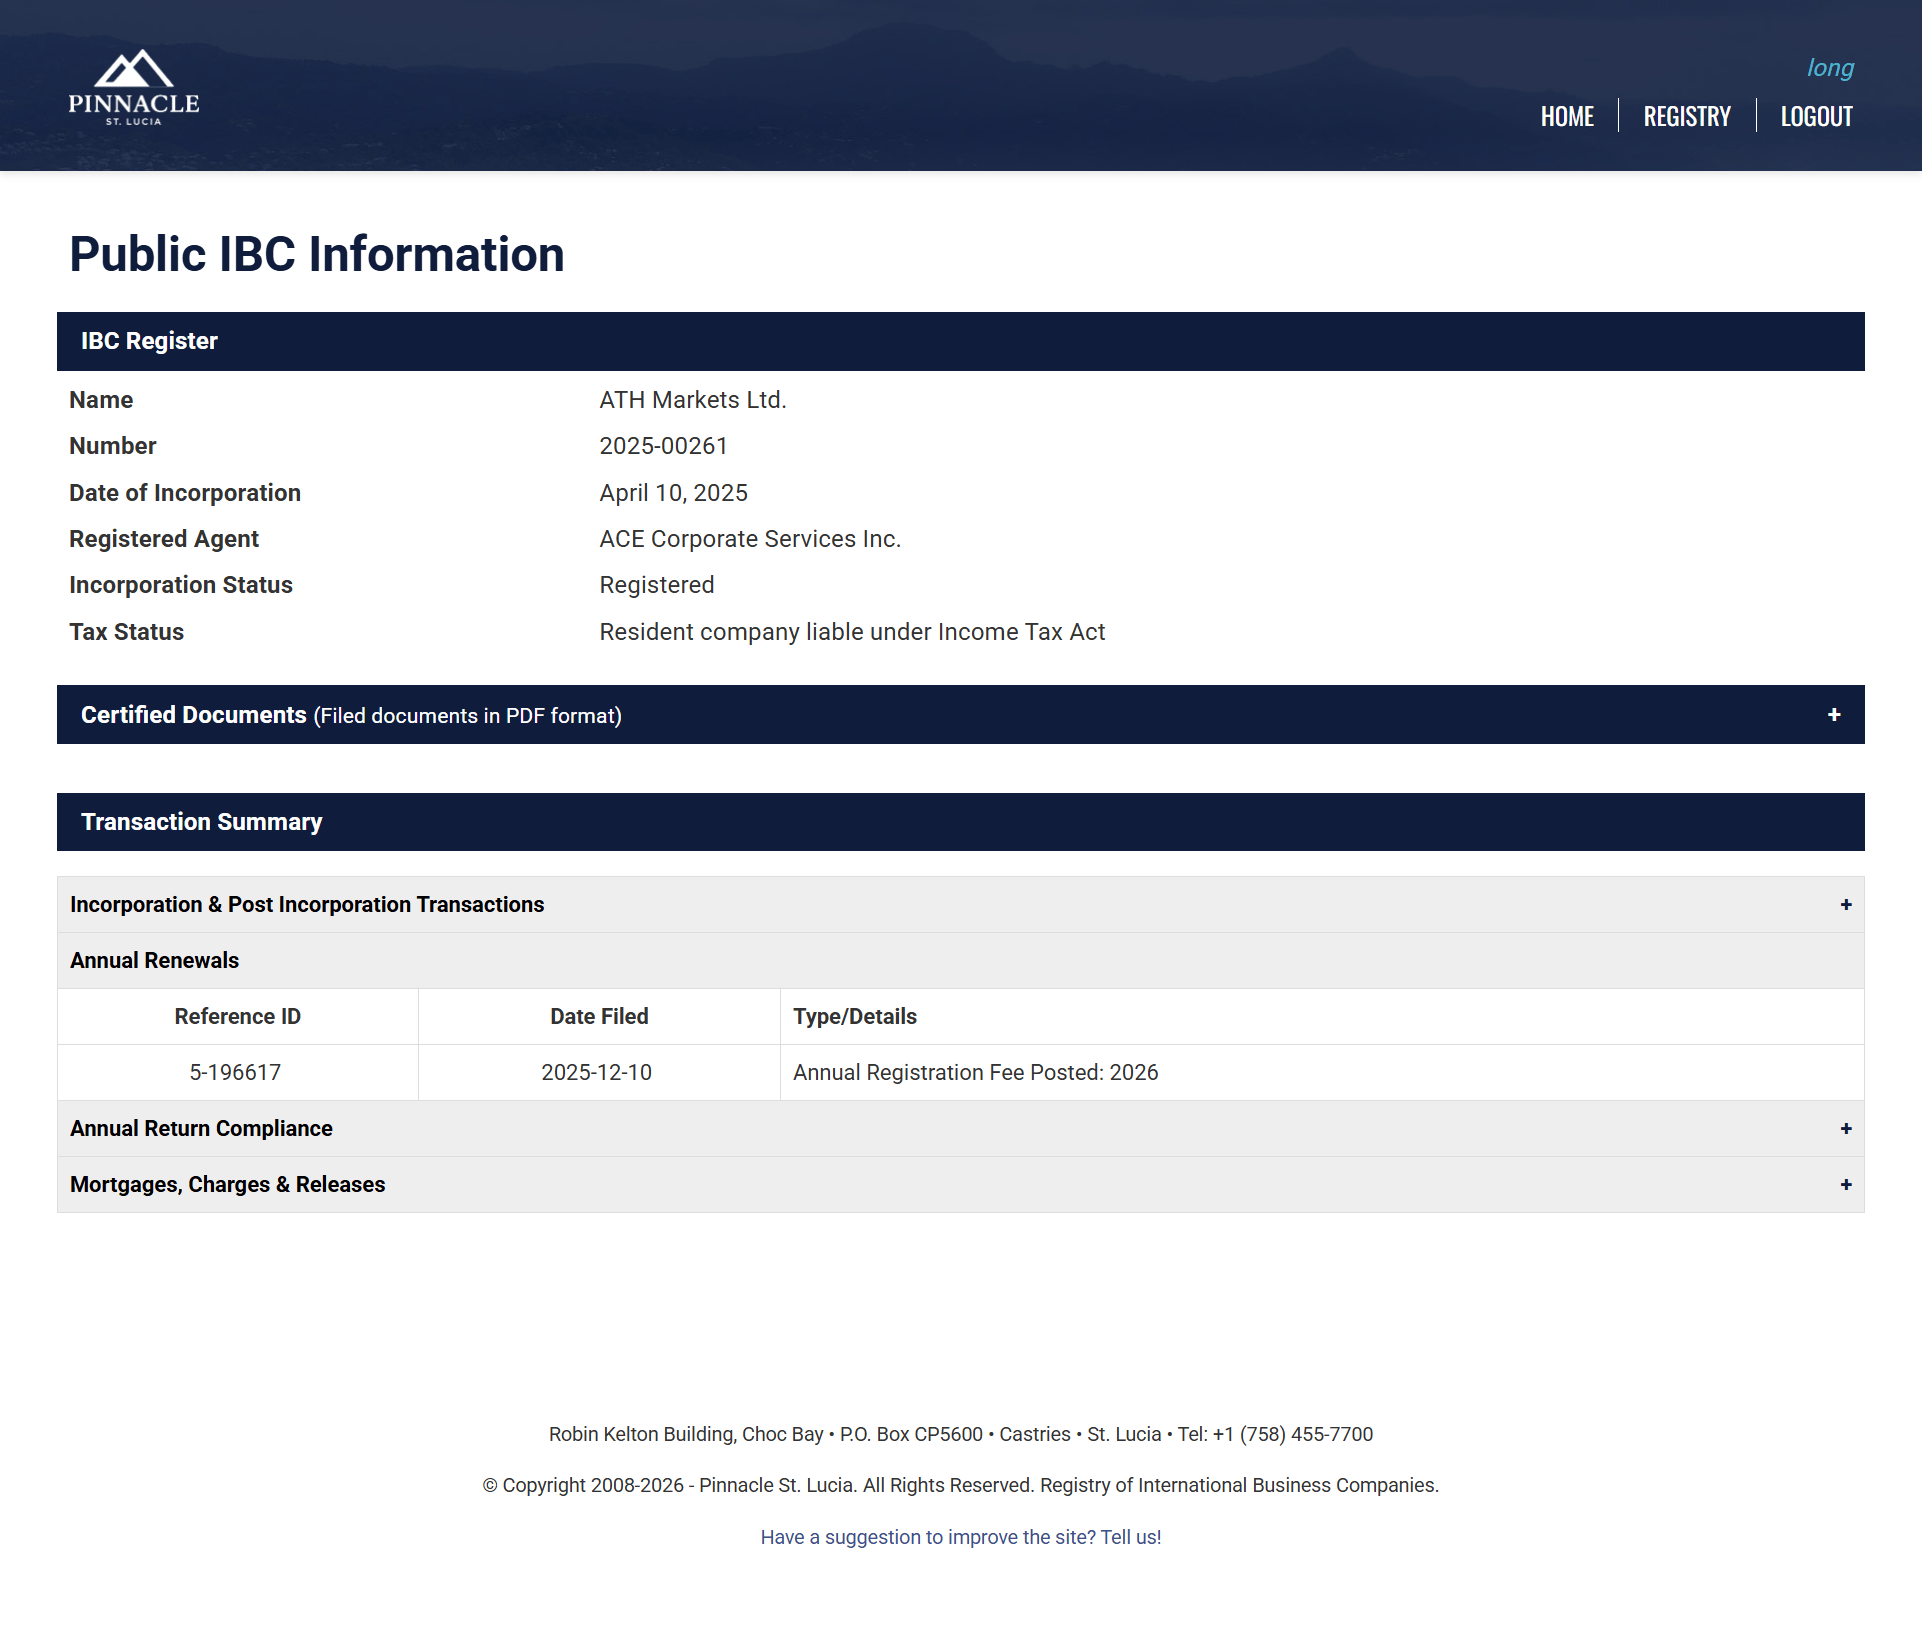Image resolution: width=1922 pixels, height=1648 pixels.
Task: Go to the REGISTRY page
Action: 1687,116
